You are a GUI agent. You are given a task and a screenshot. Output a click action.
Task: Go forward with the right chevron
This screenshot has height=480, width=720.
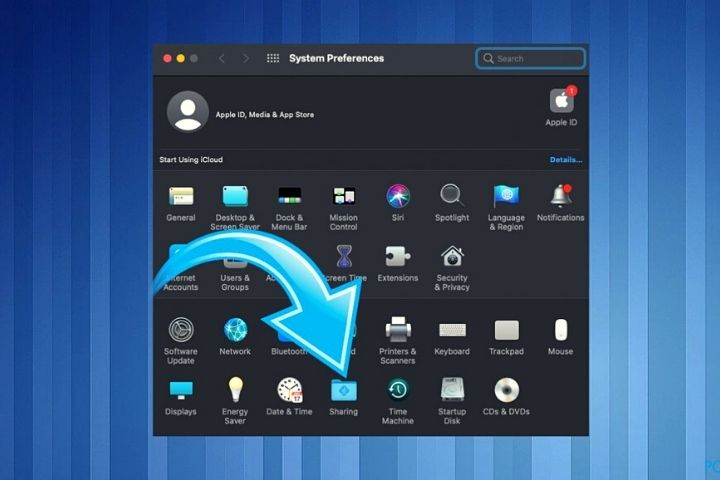(246, 58)
